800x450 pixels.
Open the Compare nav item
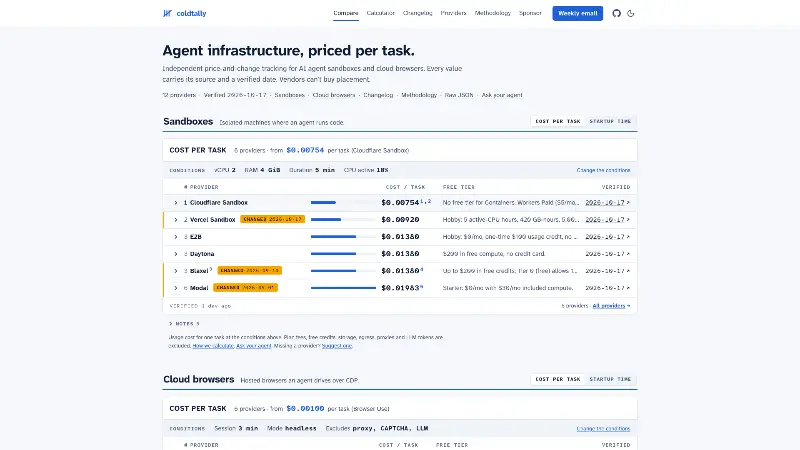346,13
